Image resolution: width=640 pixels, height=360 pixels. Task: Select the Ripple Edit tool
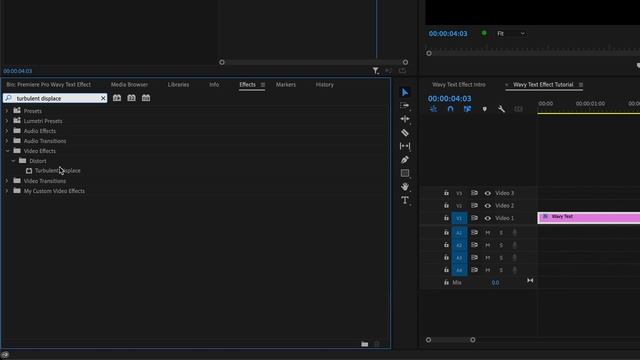point(404,119)
